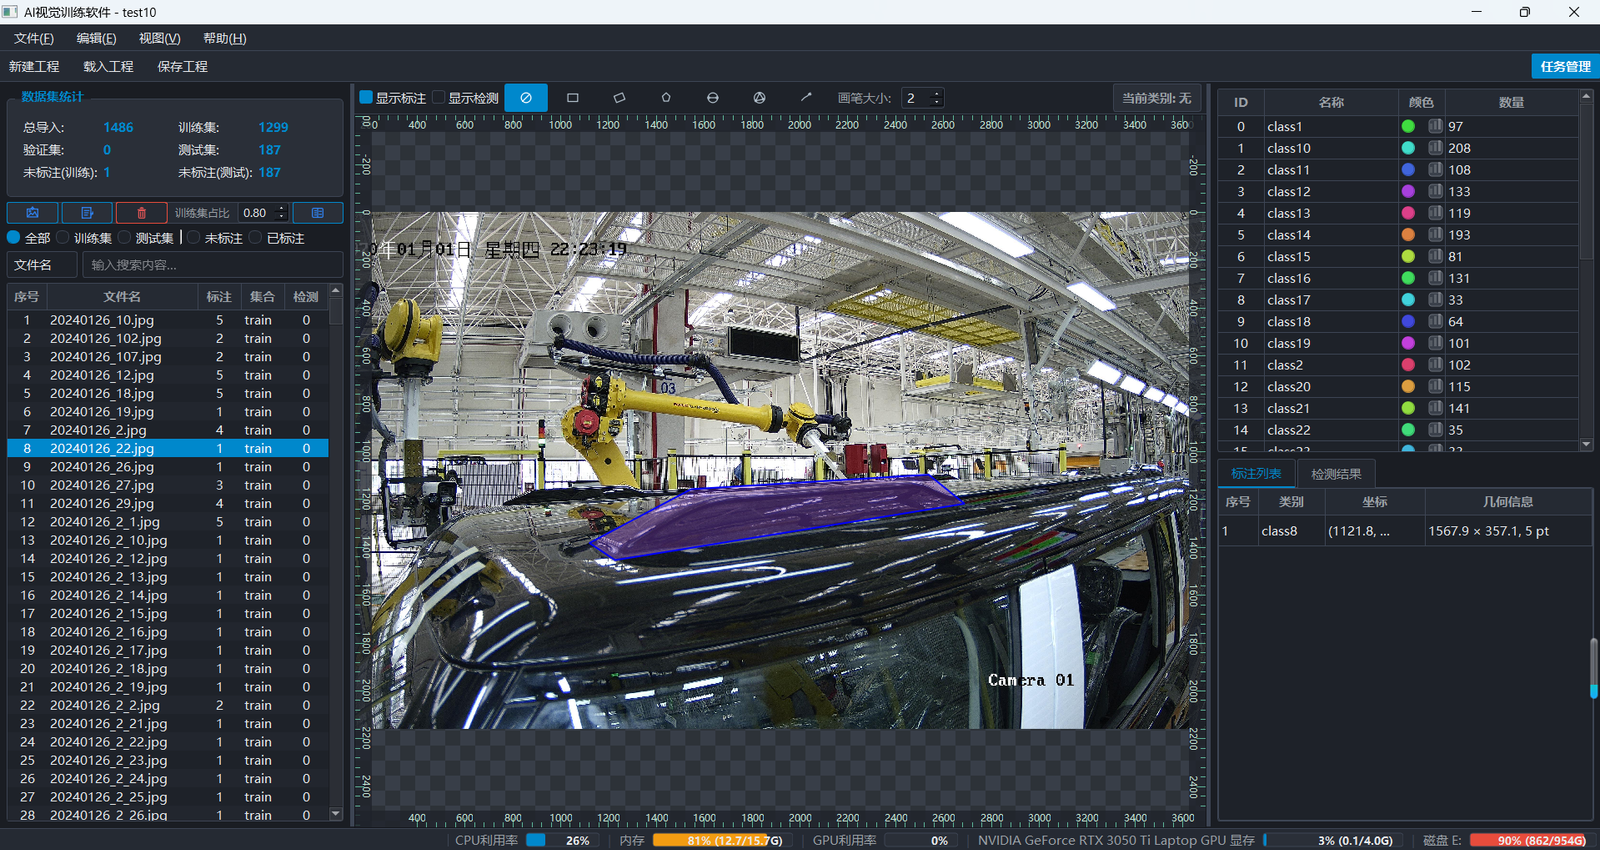
Task: Select the 未标注 filter radio button
Action: point(194,238)
